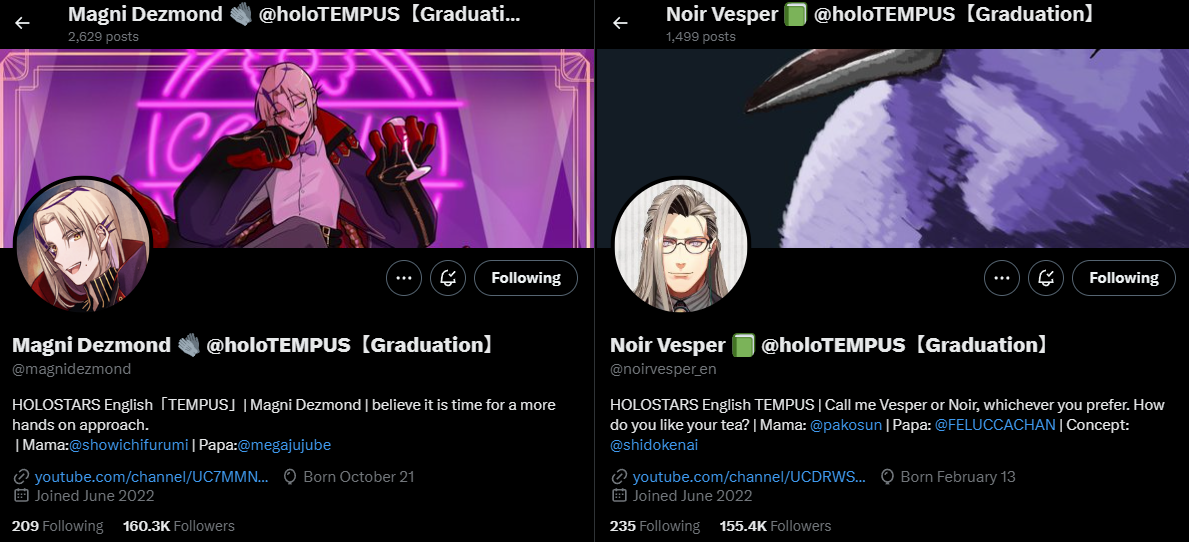
Task: Open Magni's youtube.com/channel/UC7MMN link
Action: [152, 477]
